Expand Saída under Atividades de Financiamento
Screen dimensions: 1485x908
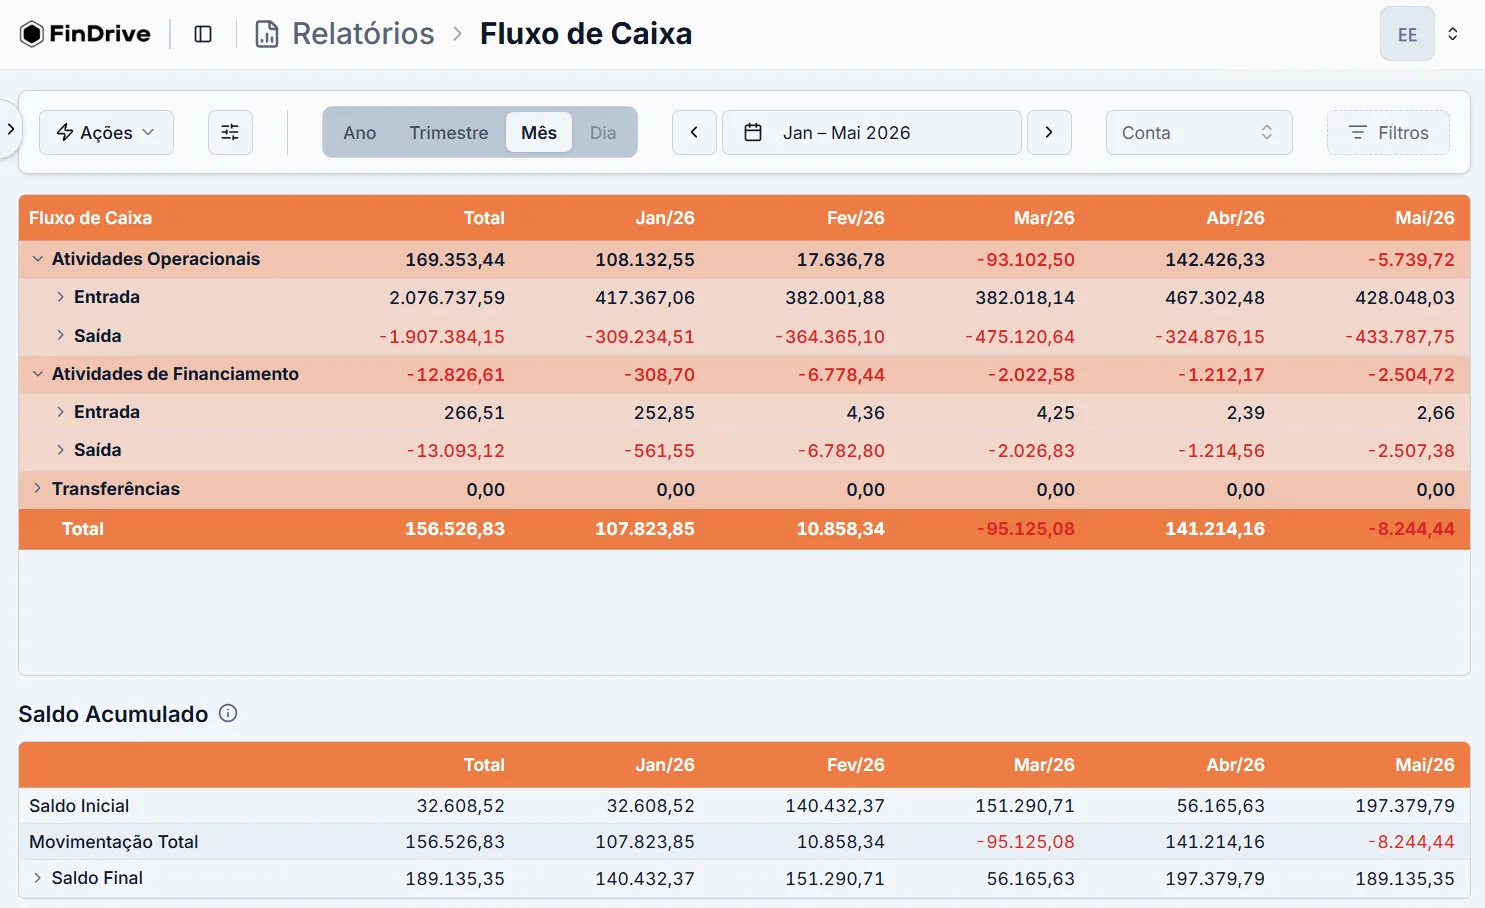[60, 450]
